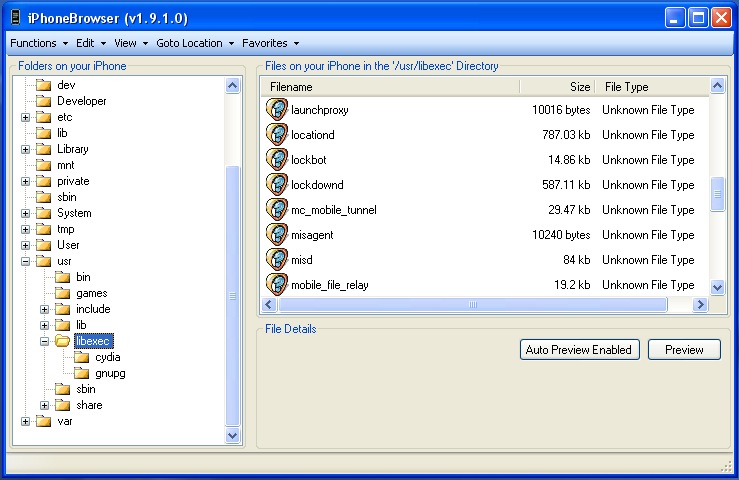Click the cydia folder icon

tap(82, 357)
